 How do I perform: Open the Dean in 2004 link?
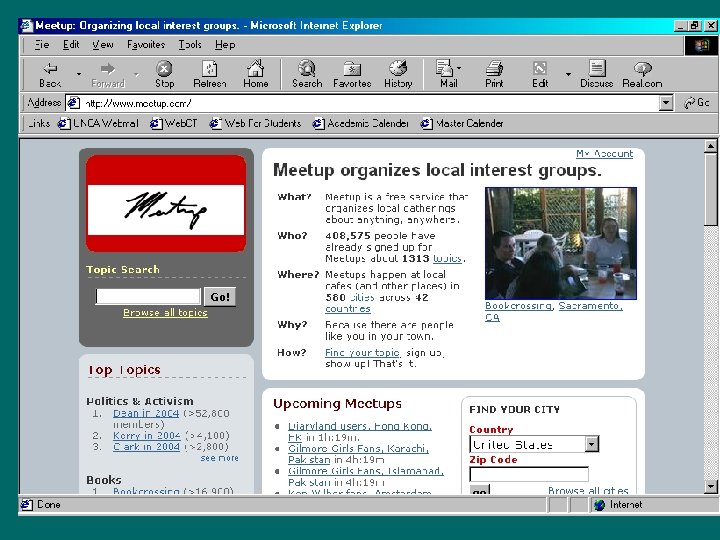(146, 413)
